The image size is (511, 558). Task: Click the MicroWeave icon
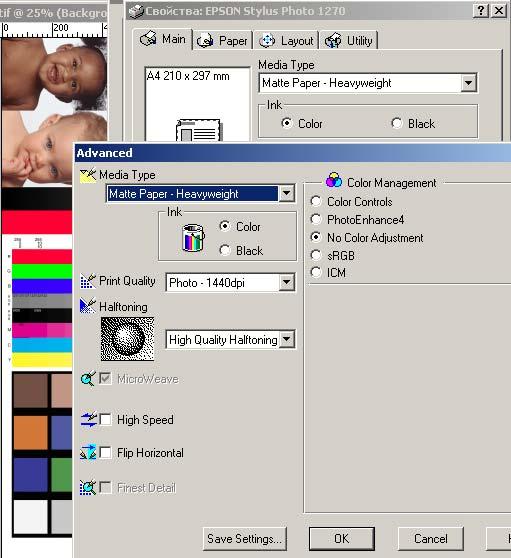[x=88, y=379]
